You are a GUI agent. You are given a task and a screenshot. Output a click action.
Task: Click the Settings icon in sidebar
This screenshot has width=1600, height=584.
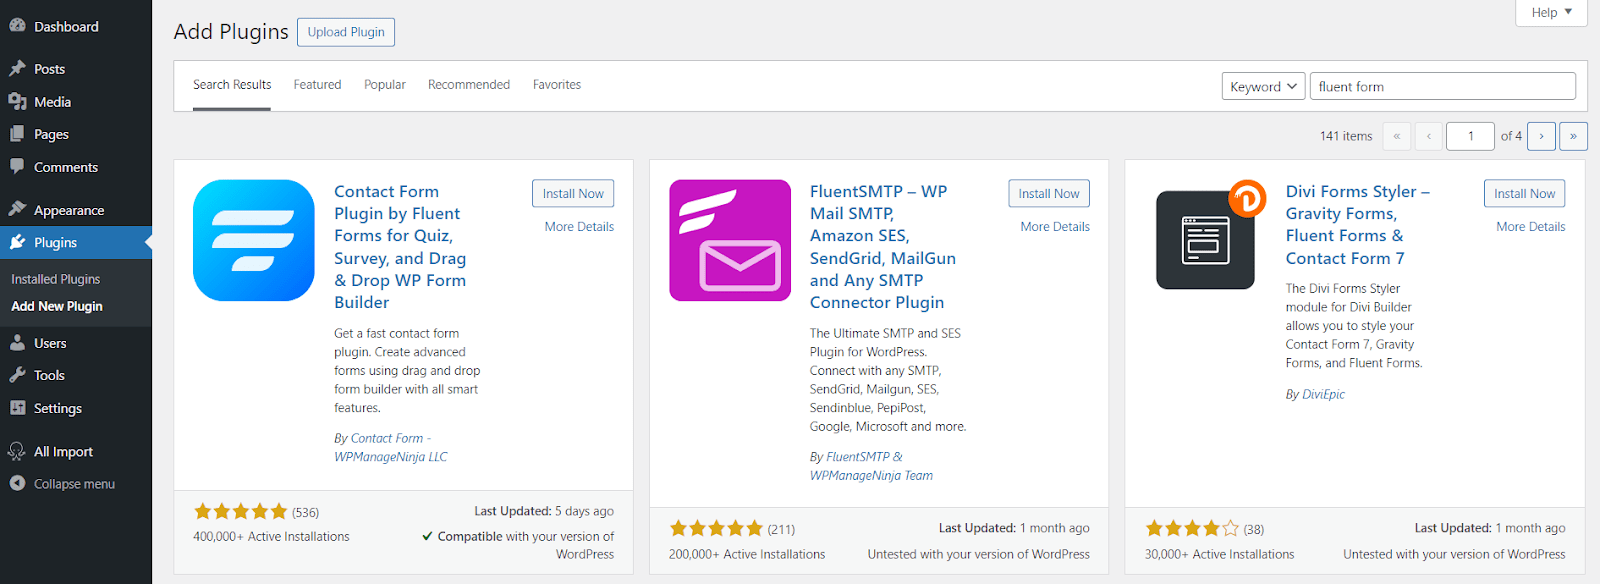(x=17, y=408)
